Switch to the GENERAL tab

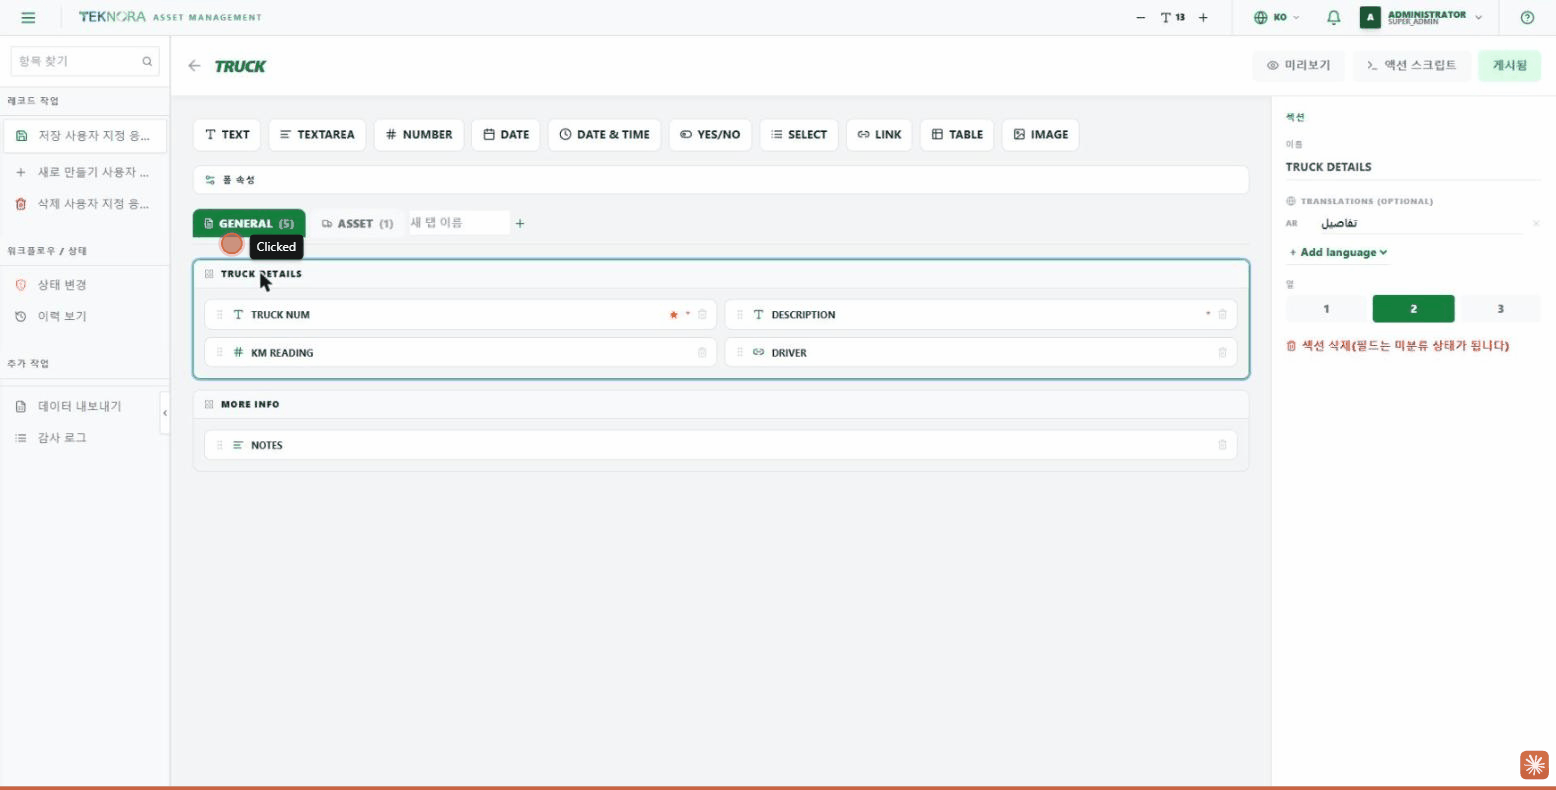(x=249, y=223)
